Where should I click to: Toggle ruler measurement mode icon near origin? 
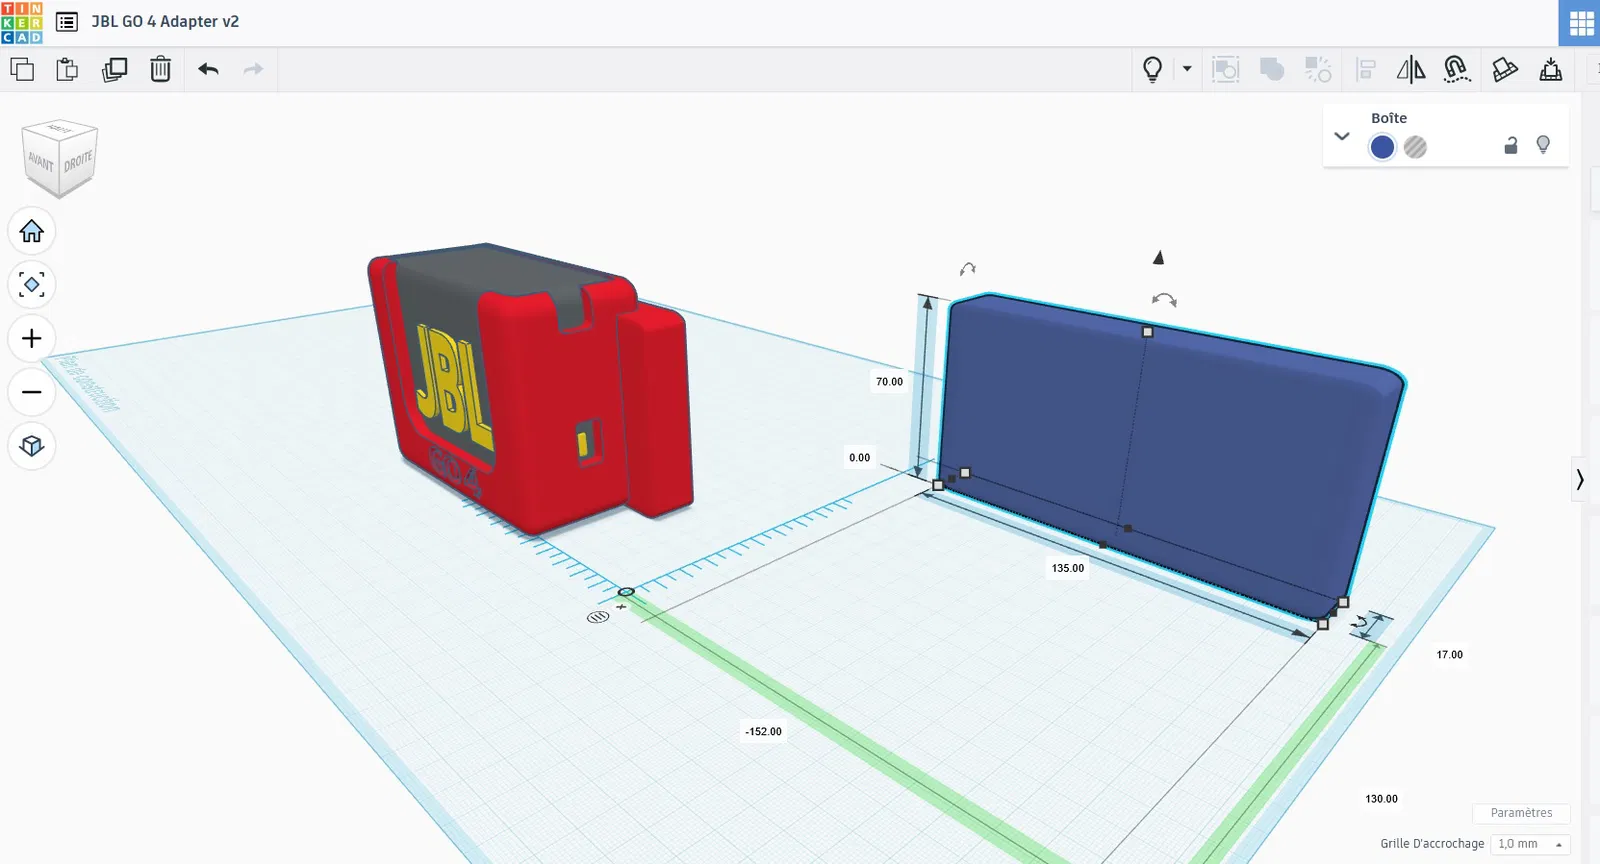pos(597,617)
